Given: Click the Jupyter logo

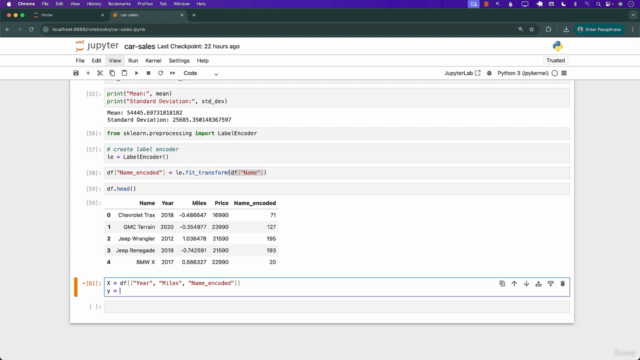Looking at the screenshot, I should coord(97,46).
